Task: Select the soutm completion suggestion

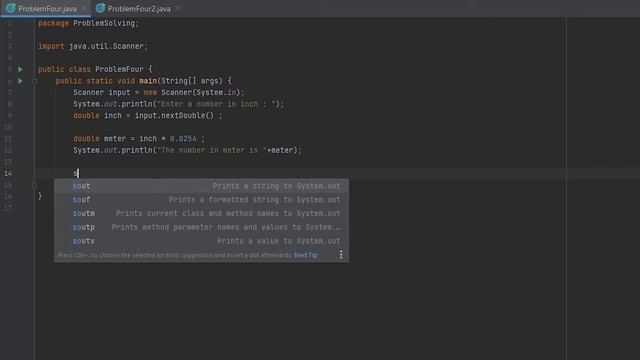Action: tap(201, 213)
